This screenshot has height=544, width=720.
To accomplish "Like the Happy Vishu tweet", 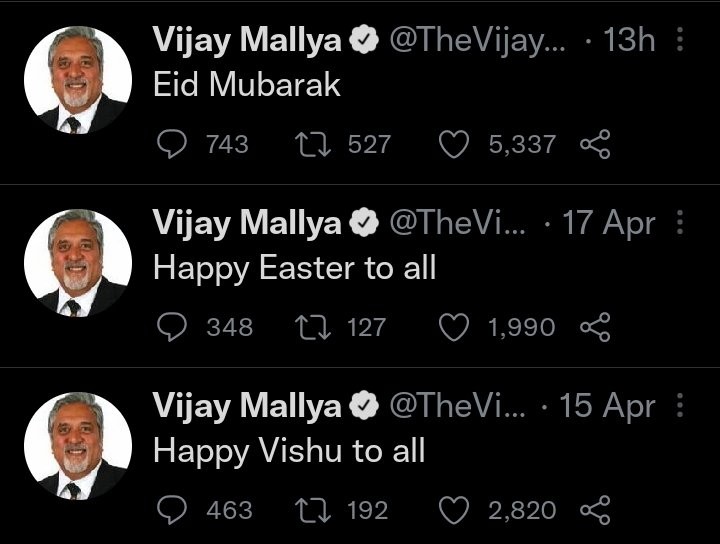I will tap(455, 510).
